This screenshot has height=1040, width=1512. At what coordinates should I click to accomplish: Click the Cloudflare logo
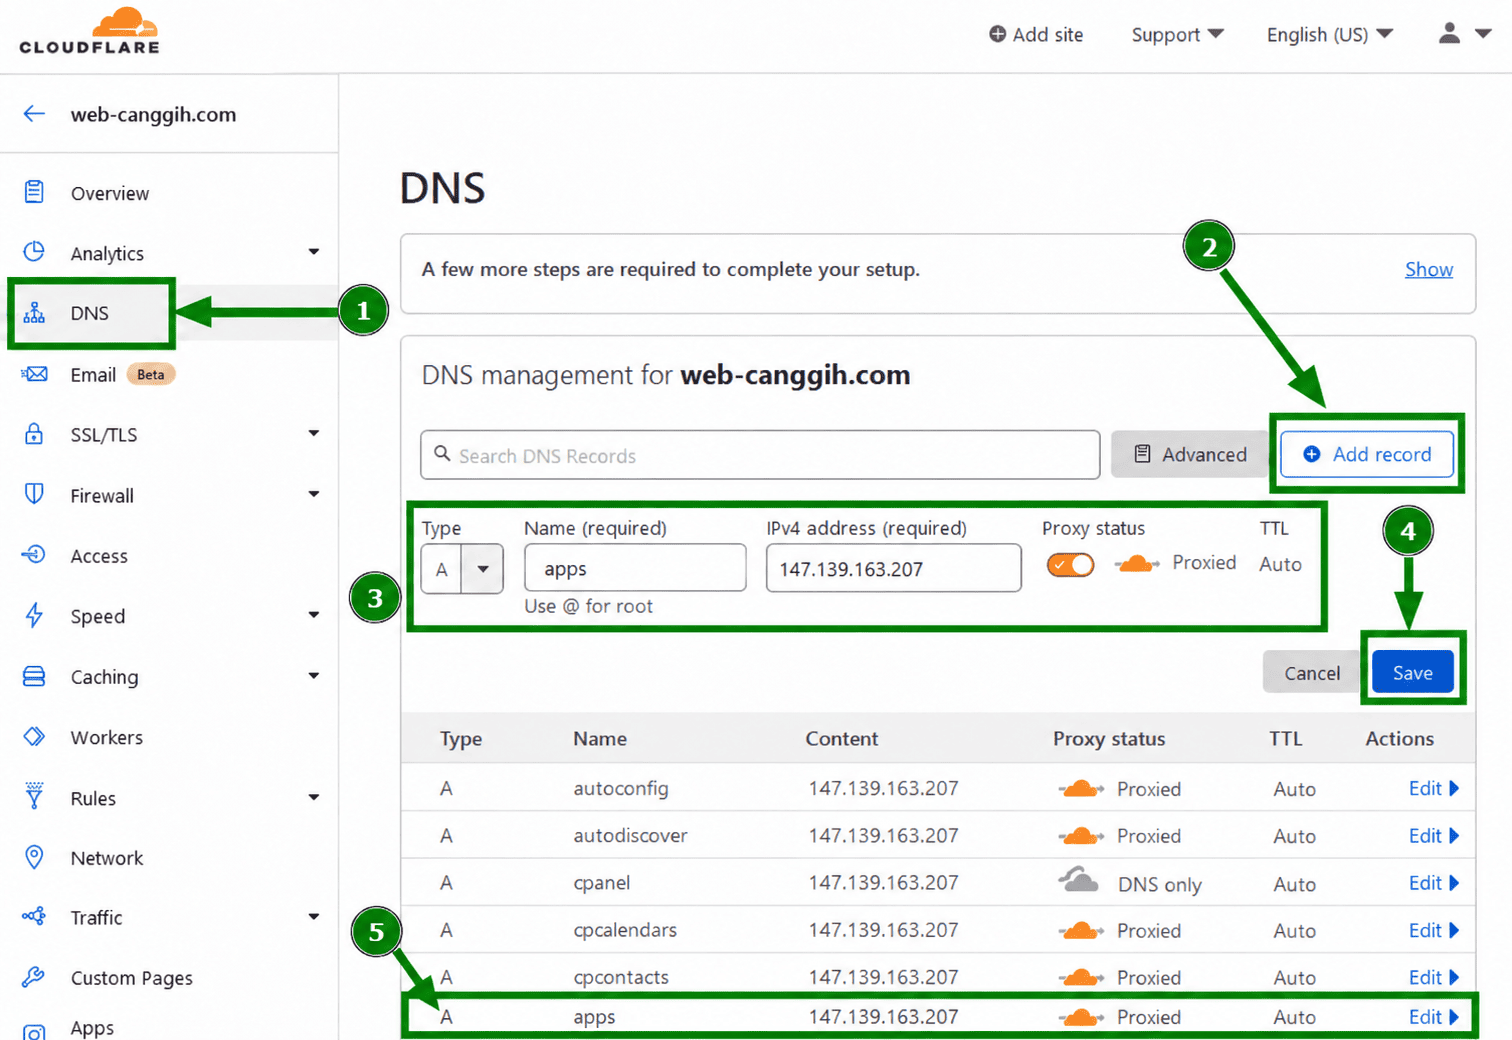pos(89,31)
